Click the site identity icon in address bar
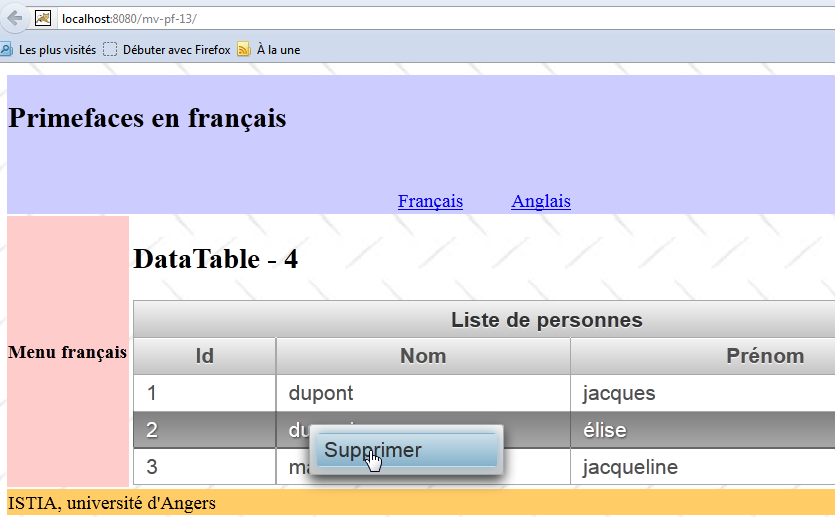835x517 pixels. [x=43, y=18]
